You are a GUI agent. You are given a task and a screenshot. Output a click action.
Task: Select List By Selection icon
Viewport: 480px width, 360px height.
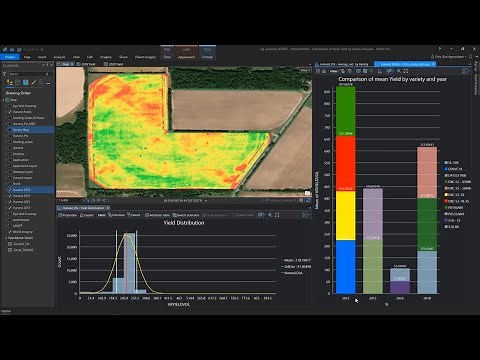tap(25, 83)
